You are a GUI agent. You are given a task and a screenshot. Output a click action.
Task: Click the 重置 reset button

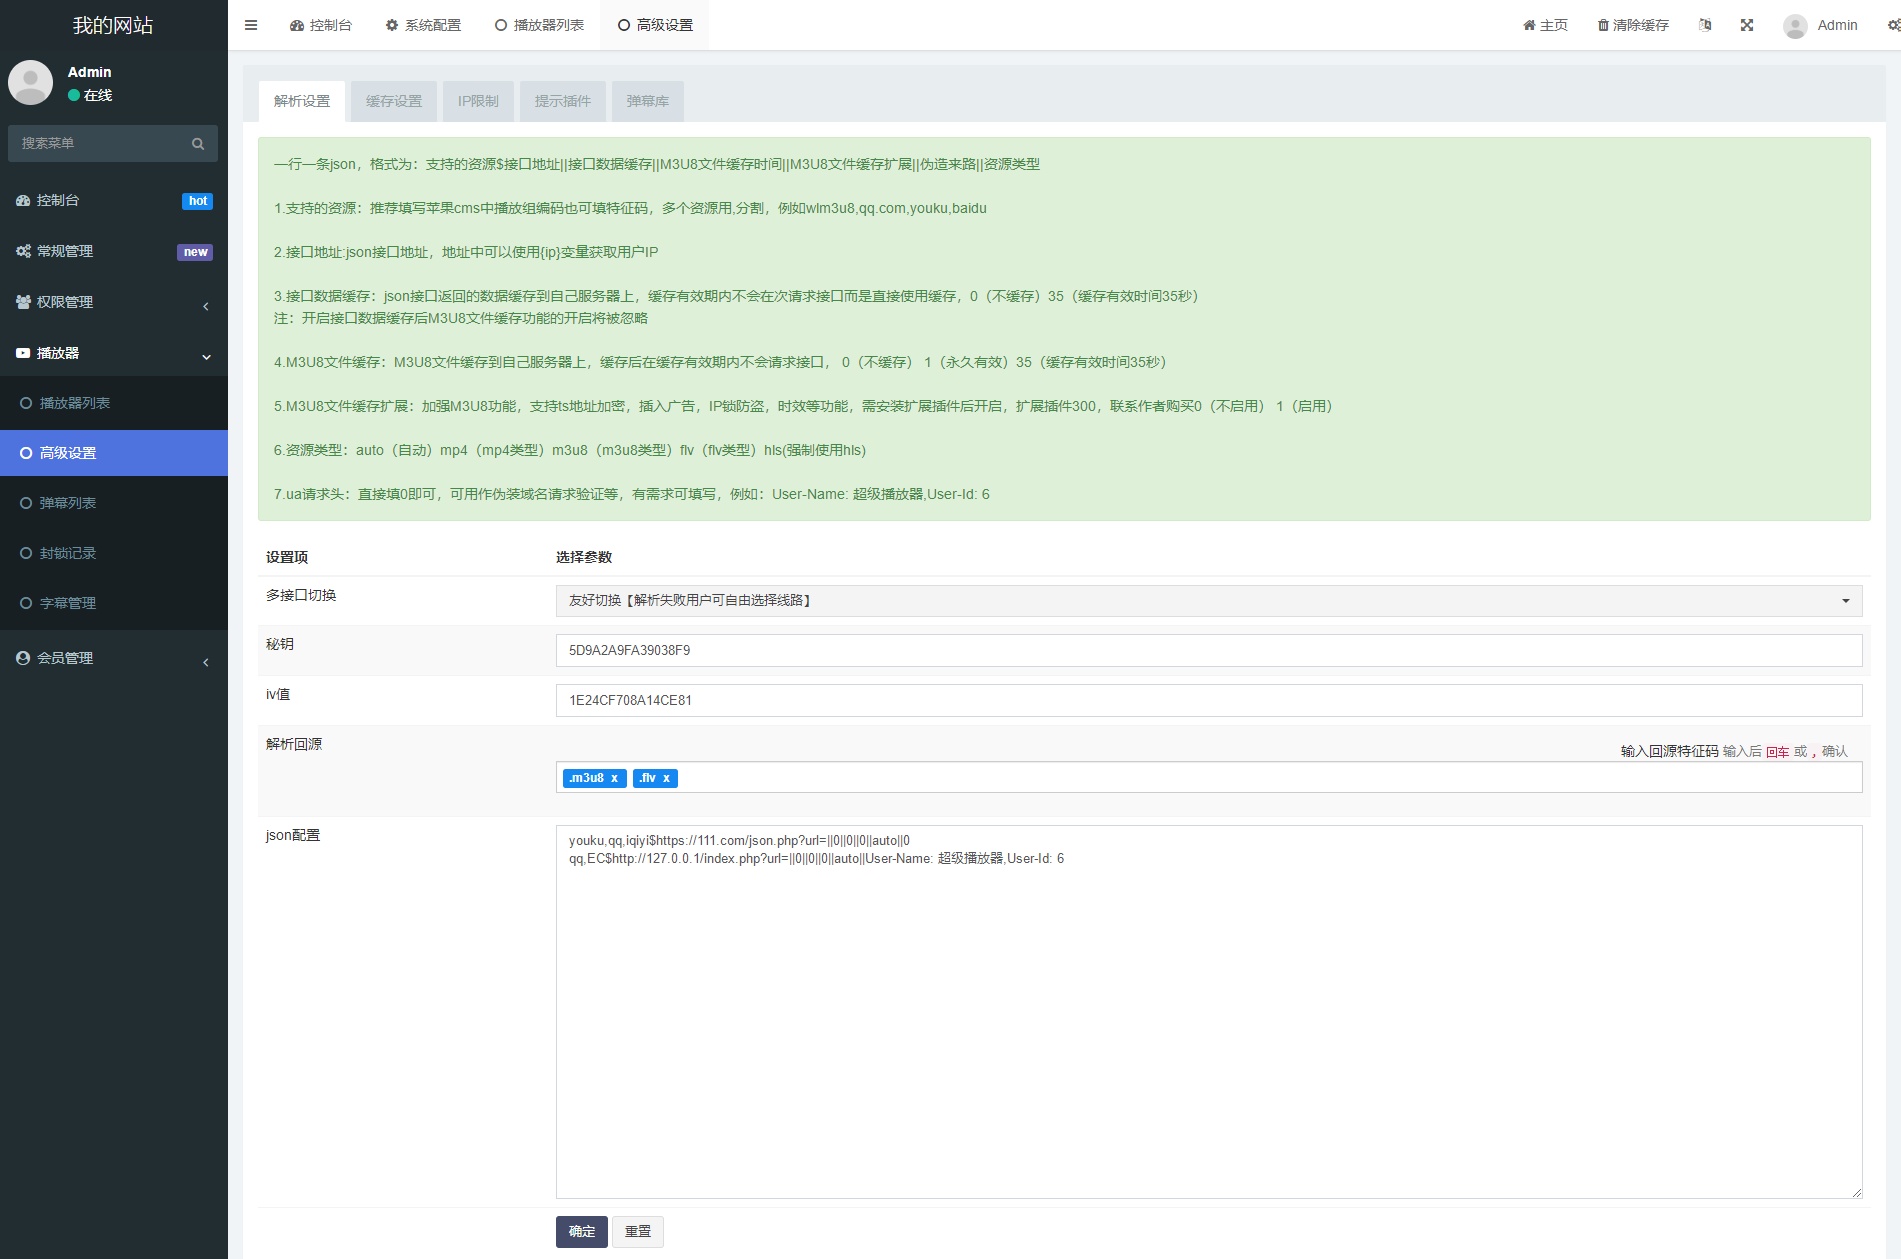tap(638, 1231)
